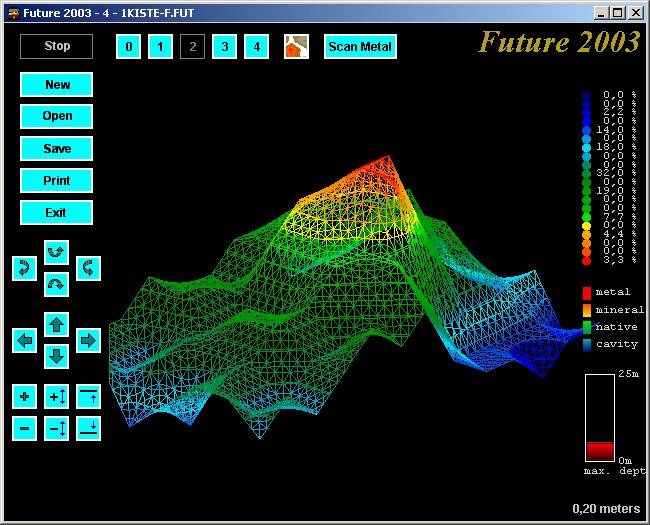Viewport: 650px width, 525px height.
Task: Save the current scan
Action: [56, 148]
